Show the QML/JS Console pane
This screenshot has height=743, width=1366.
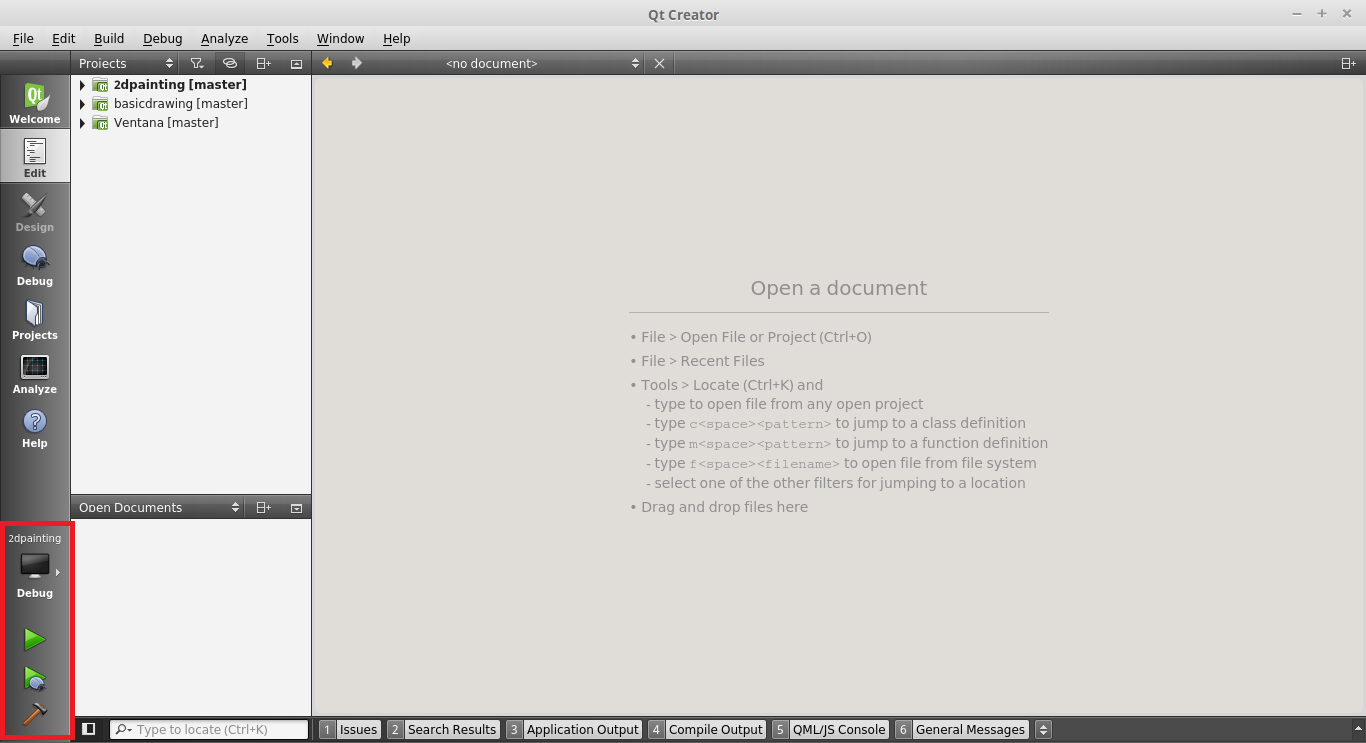(830, 730)
